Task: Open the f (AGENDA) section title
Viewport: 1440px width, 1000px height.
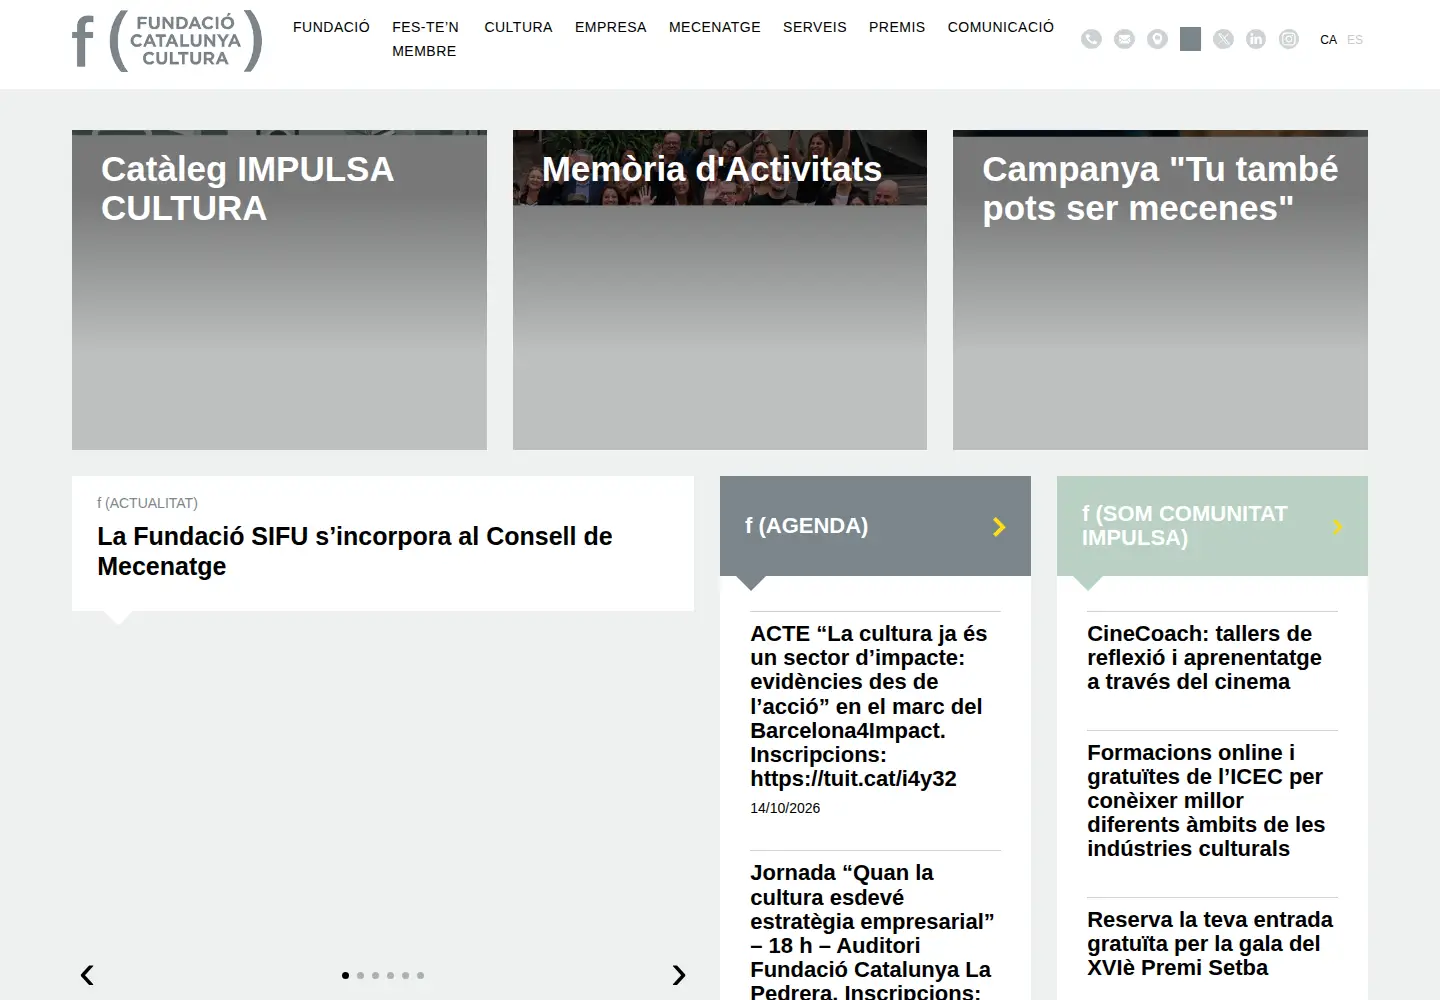Action: (806, 526)
